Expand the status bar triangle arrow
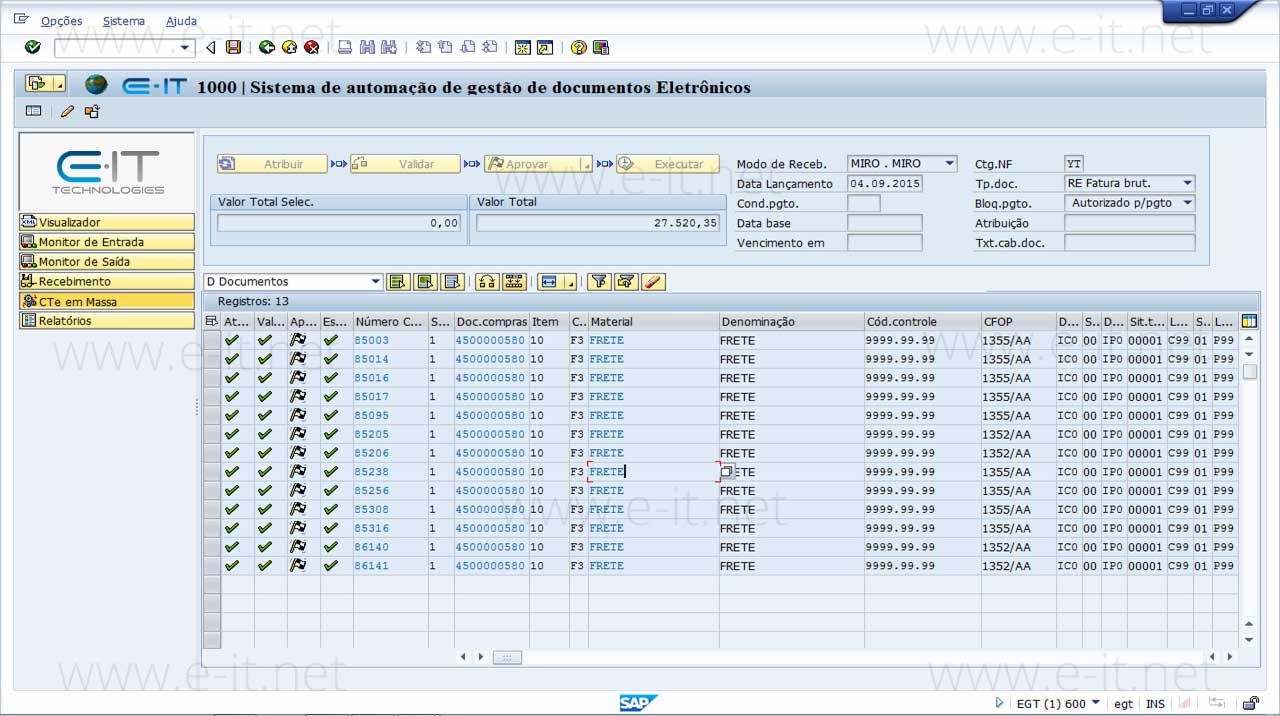 999,703
